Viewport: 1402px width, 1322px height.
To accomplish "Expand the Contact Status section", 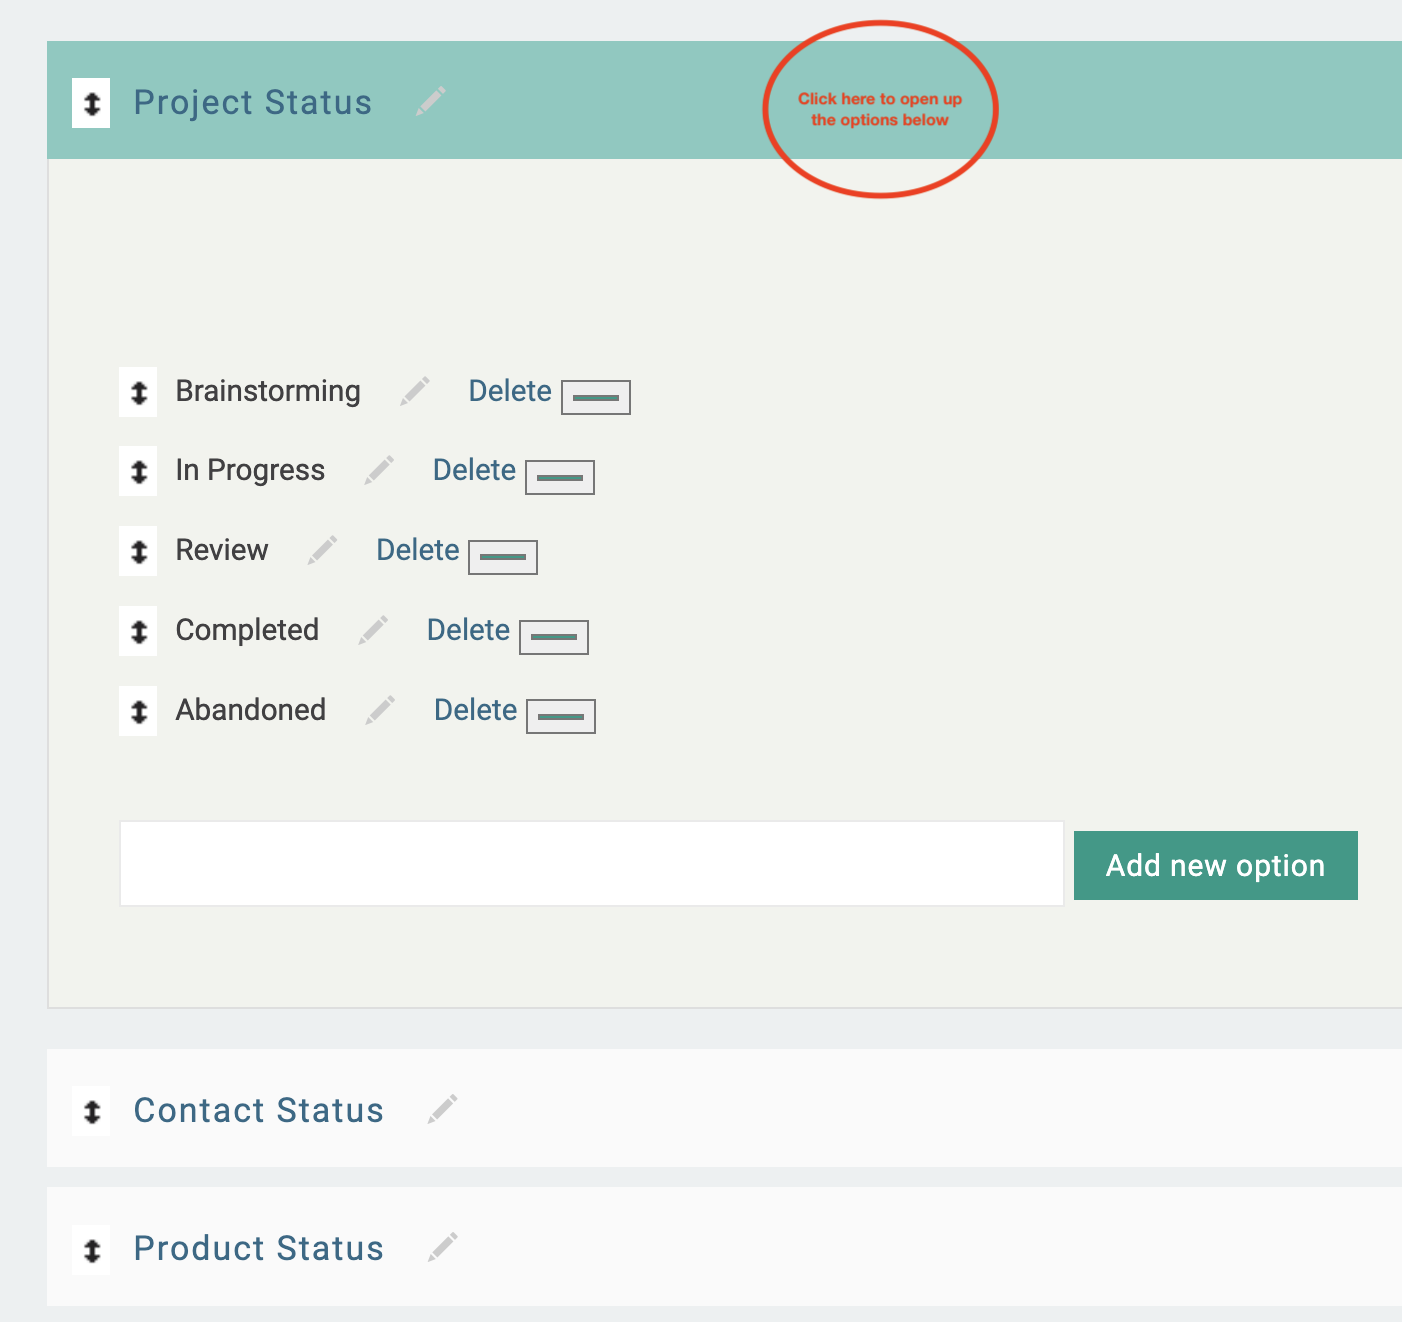I will (x=880, y=1109).
